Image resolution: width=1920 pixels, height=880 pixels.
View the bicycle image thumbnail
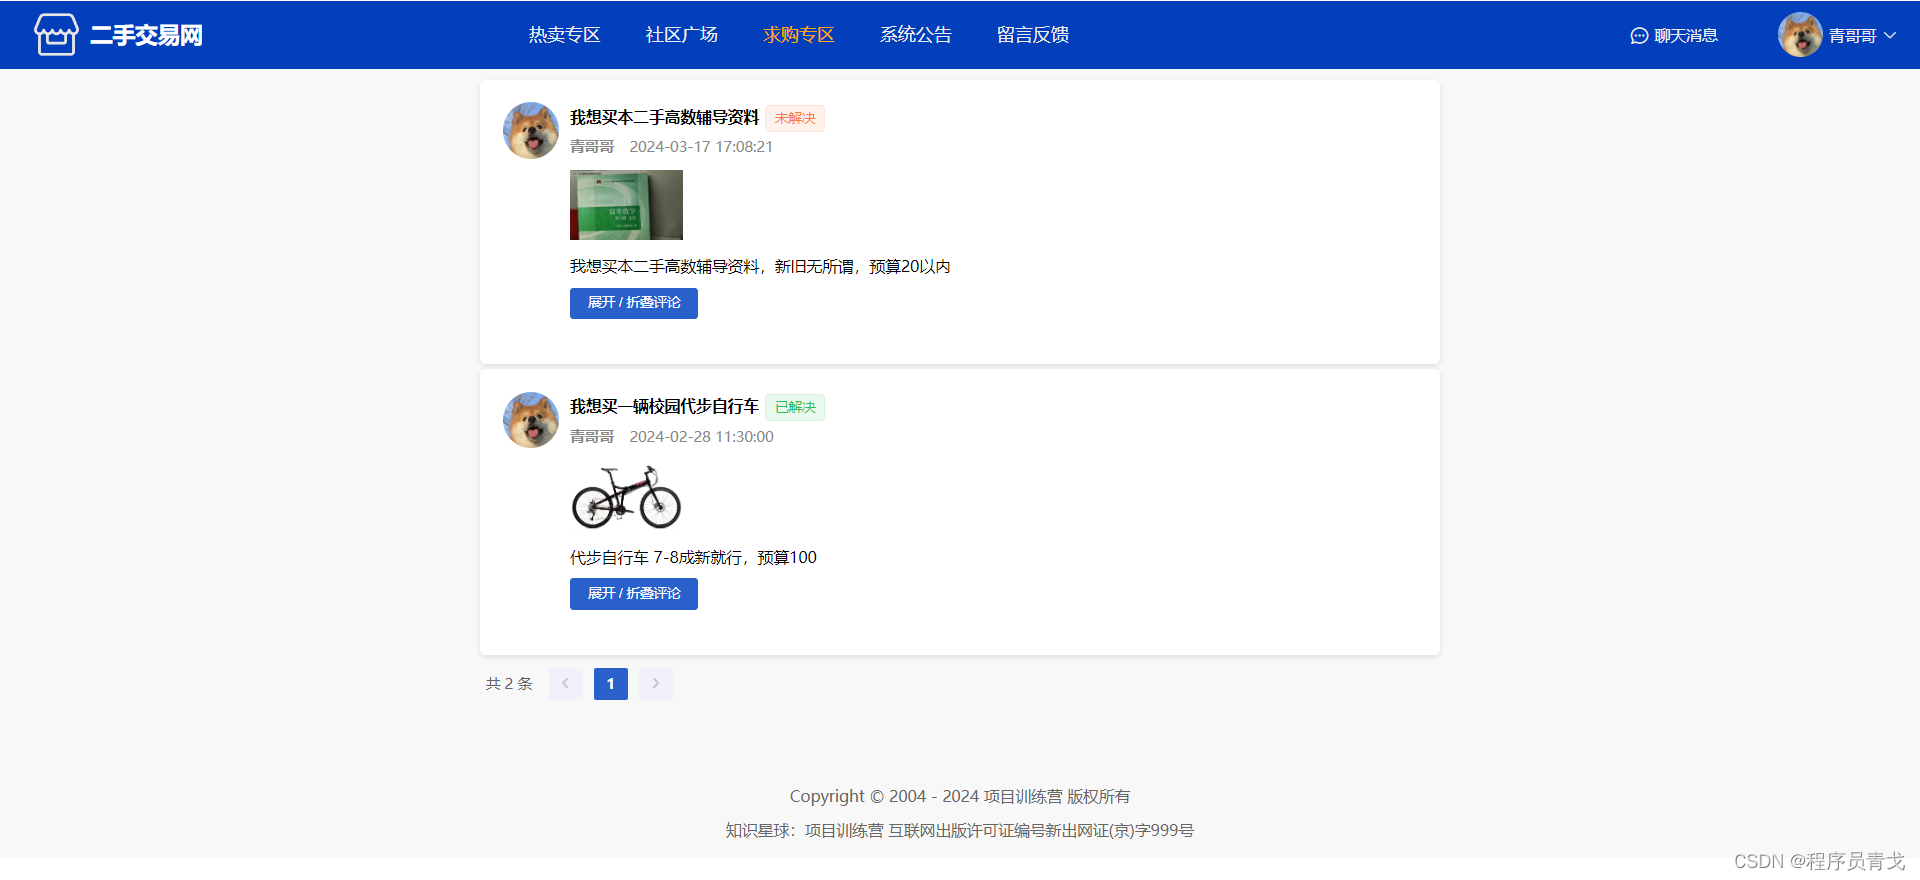[x=626, y=496]
